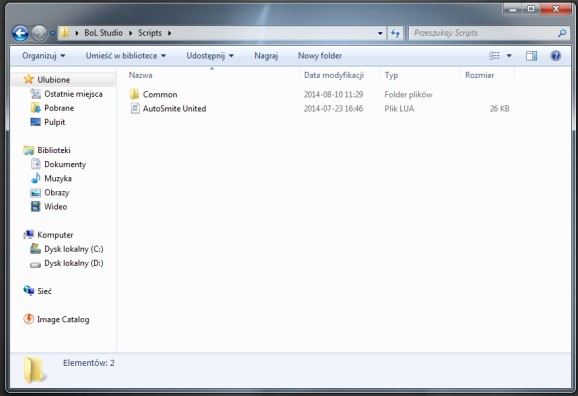The height and width of the screenshot is (396, 578).
Task: Click the Refresh icon next to address bar
Action: point(395,33)
